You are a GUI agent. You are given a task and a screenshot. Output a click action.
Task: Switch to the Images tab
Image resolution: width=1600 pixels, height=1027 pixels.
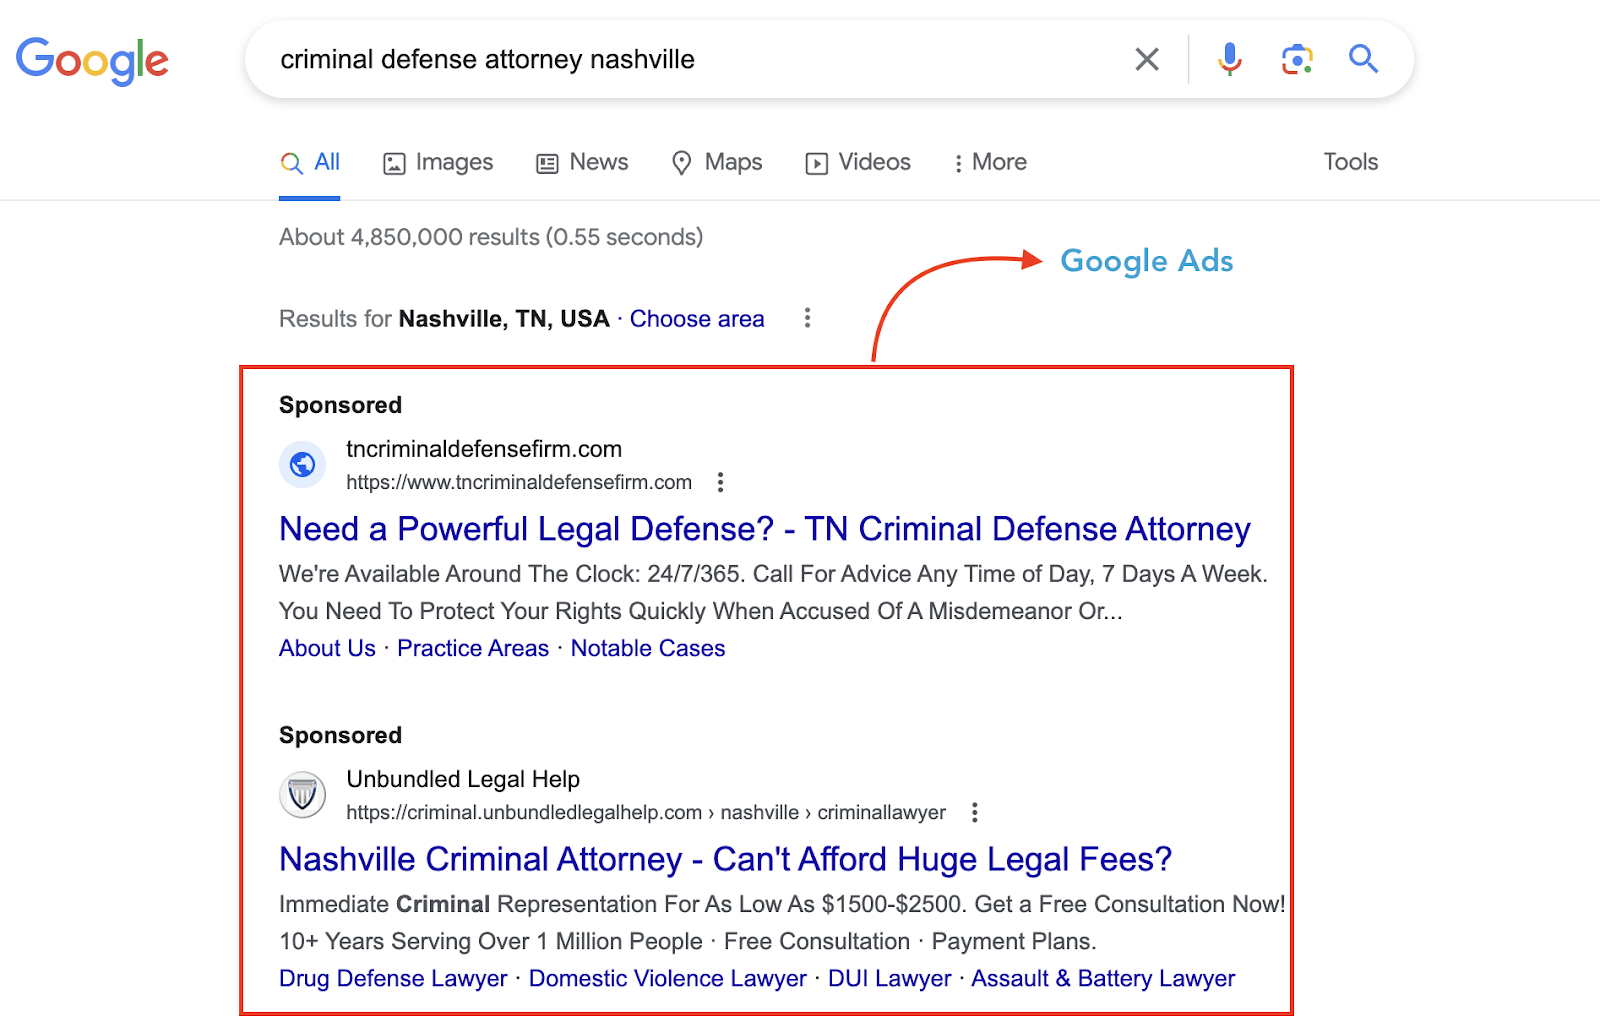(x=438, y=162)
